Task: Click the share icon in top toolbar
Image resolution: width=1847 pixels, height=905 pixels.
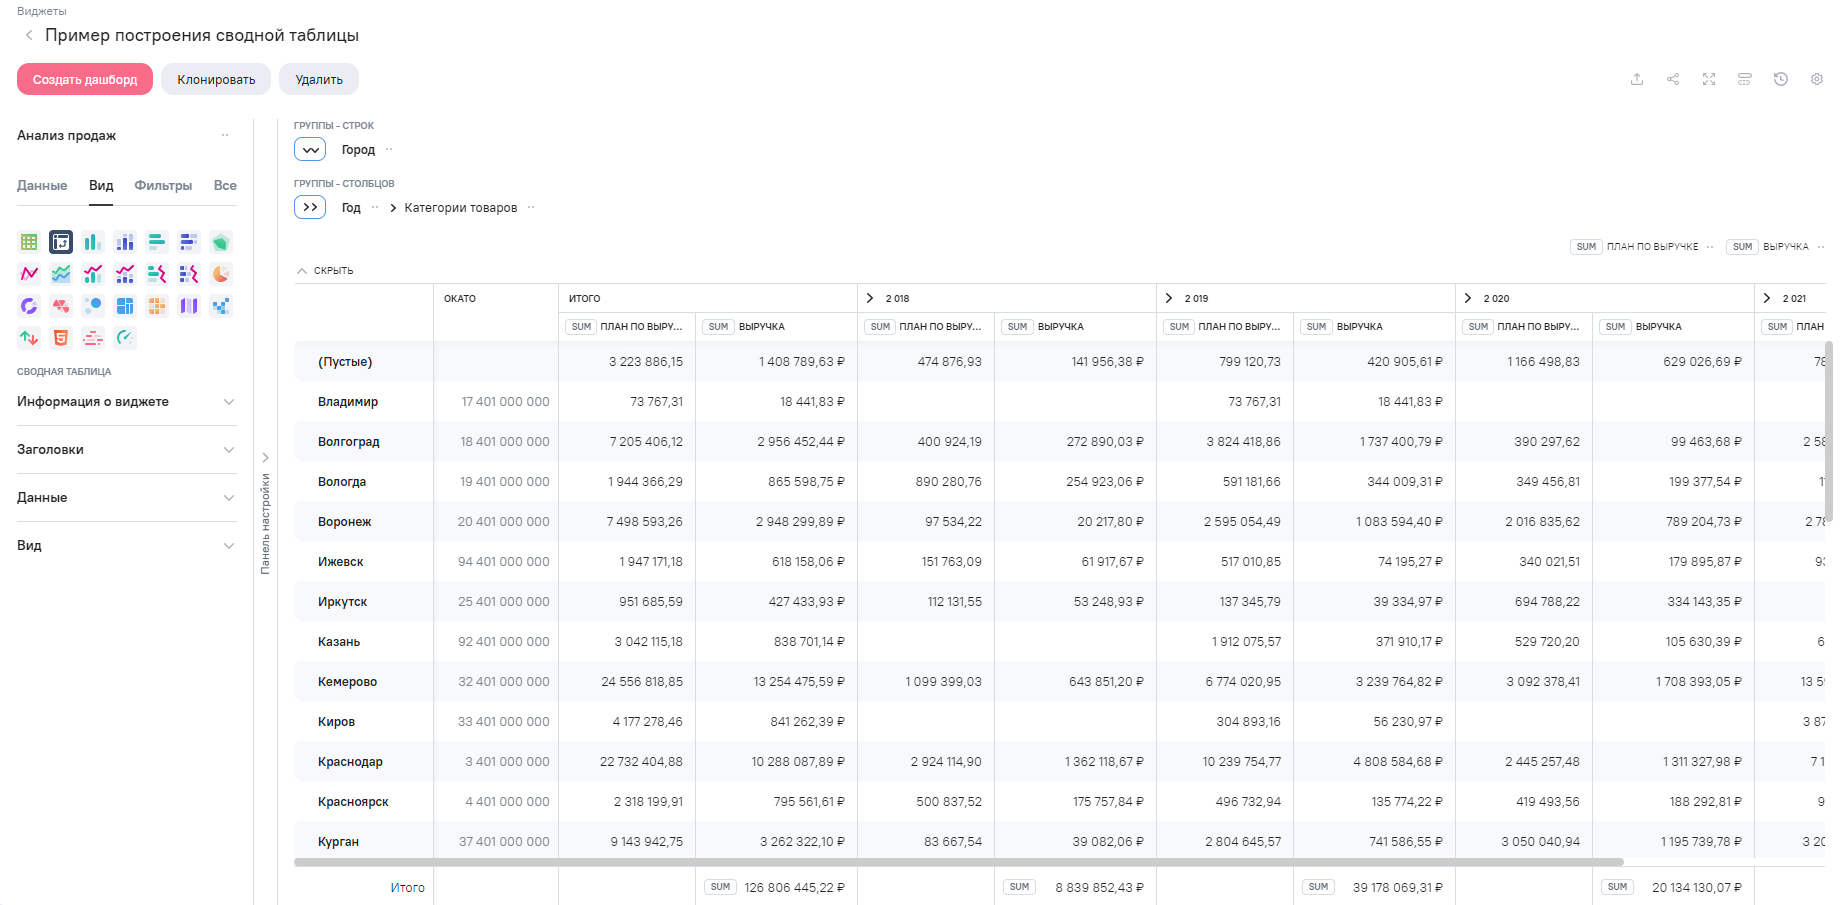Action: coord(1673,79)
